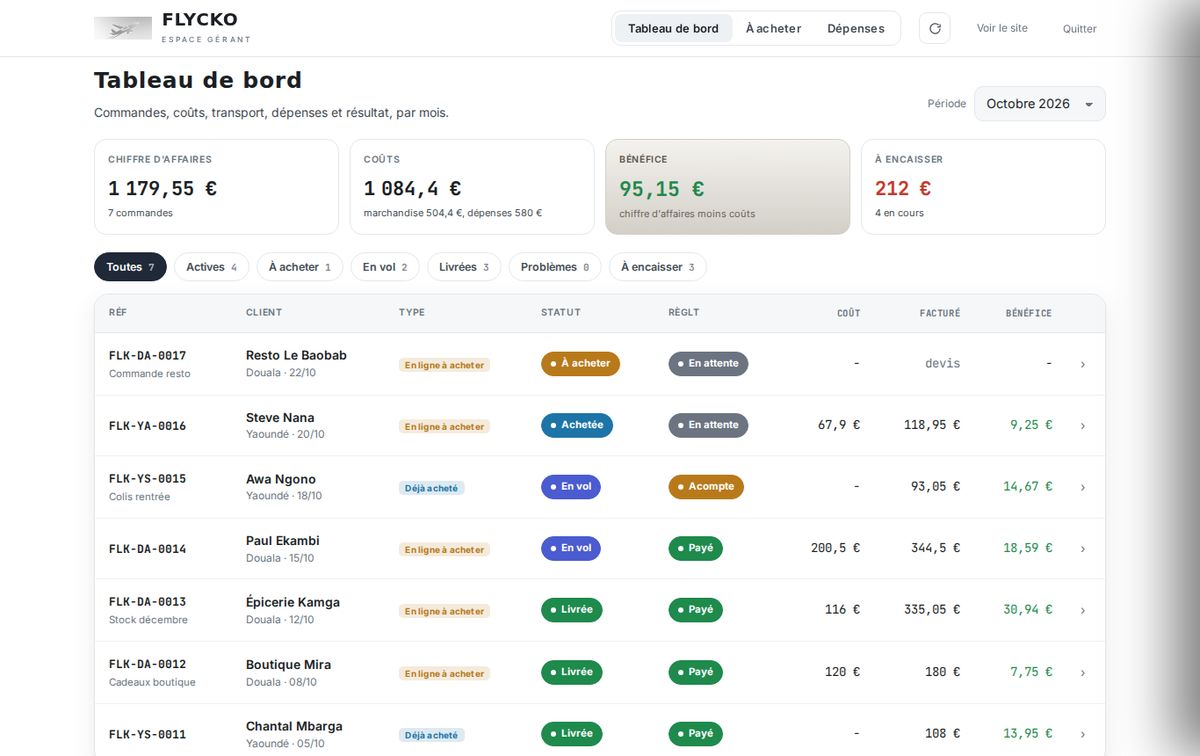Filter orders by À encaisser
Viewport: 1200px width, 756px height.
[658, 267]
